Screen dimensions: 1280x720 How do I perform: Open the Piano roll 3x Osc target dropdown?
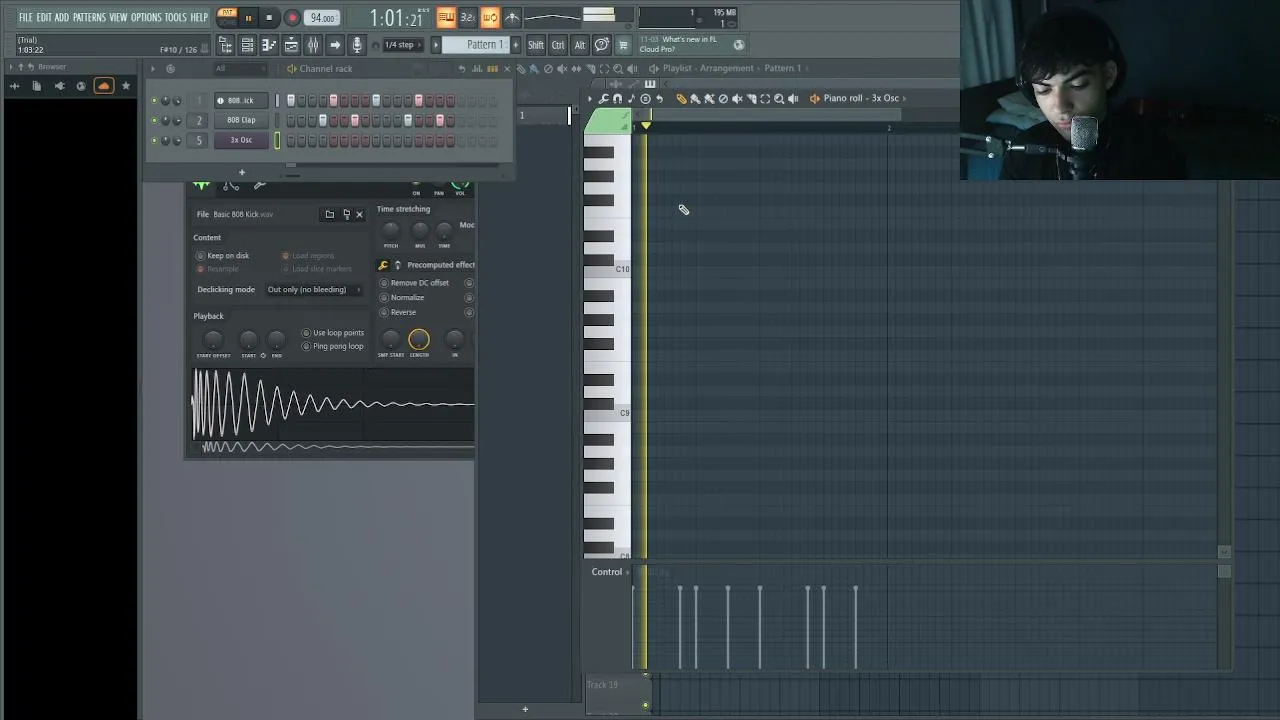tap(866, 98)
